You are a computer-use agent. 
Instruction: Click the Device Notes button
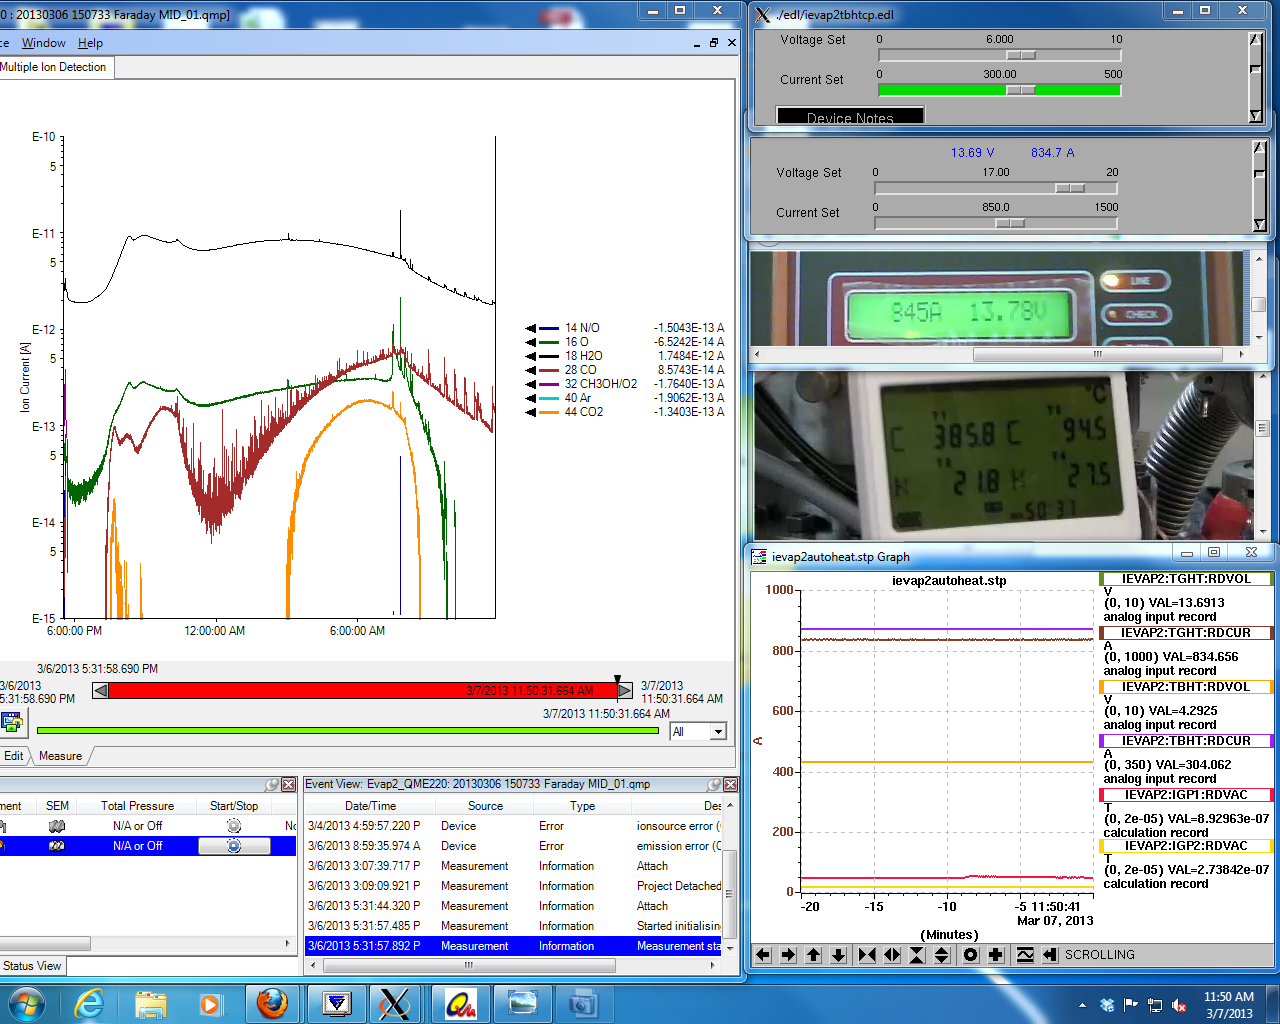(x=850, y=116)
